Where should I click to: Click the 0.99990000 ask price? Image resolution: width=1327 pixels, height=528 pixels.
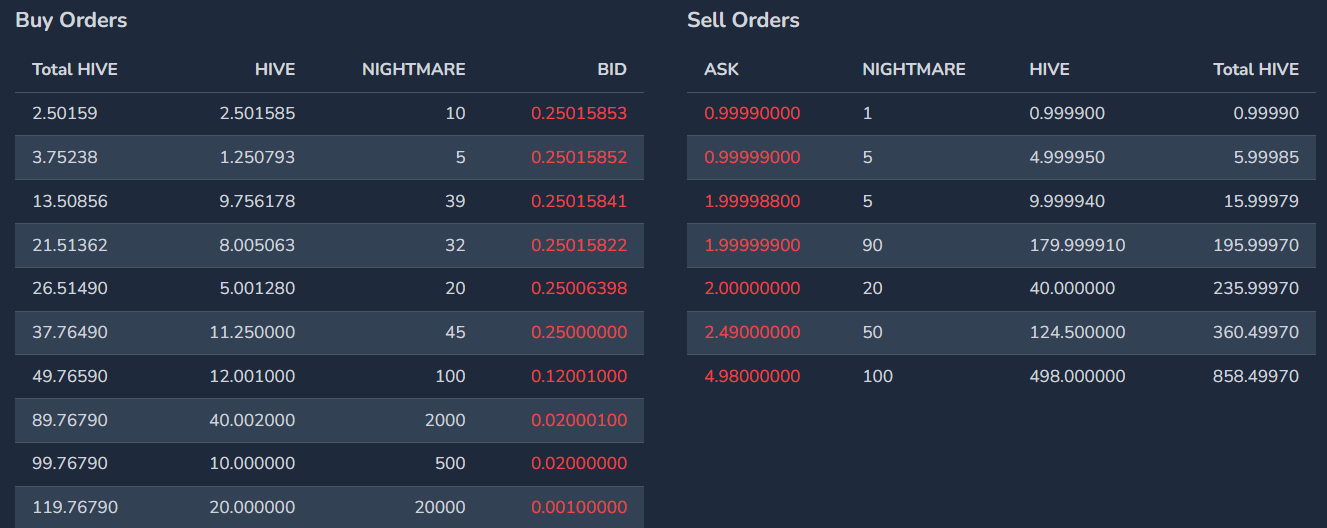pos(752,113)
